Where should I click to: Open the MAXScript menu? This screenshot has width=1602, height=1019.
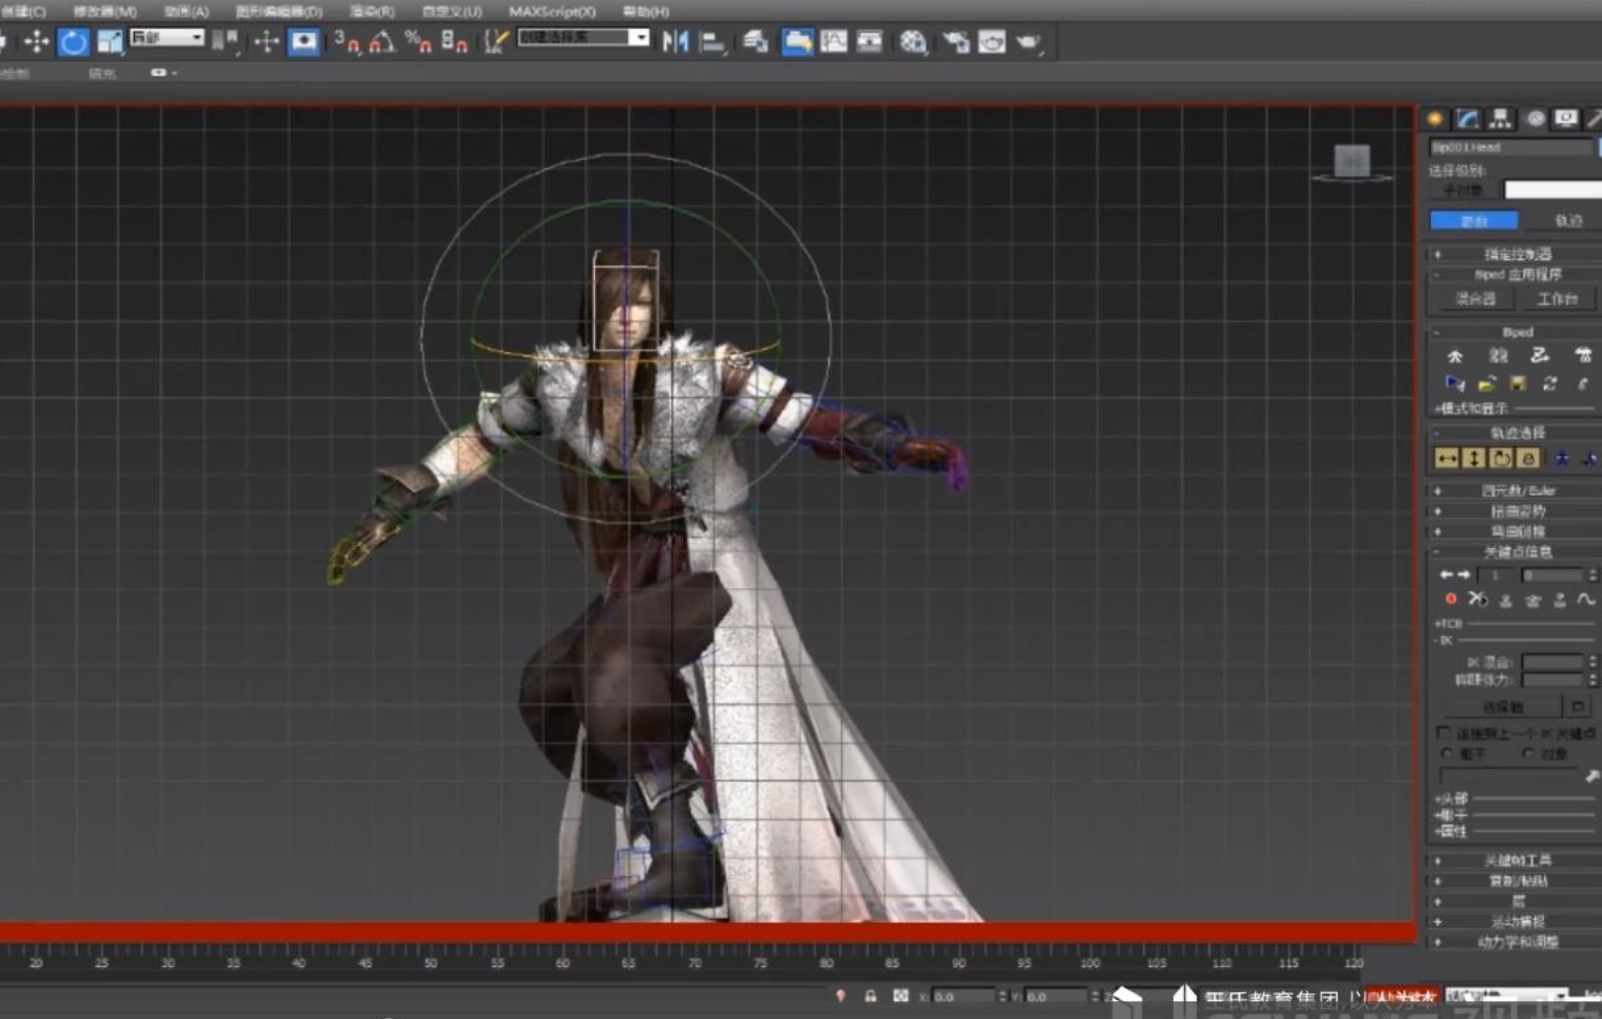(552, 11)
